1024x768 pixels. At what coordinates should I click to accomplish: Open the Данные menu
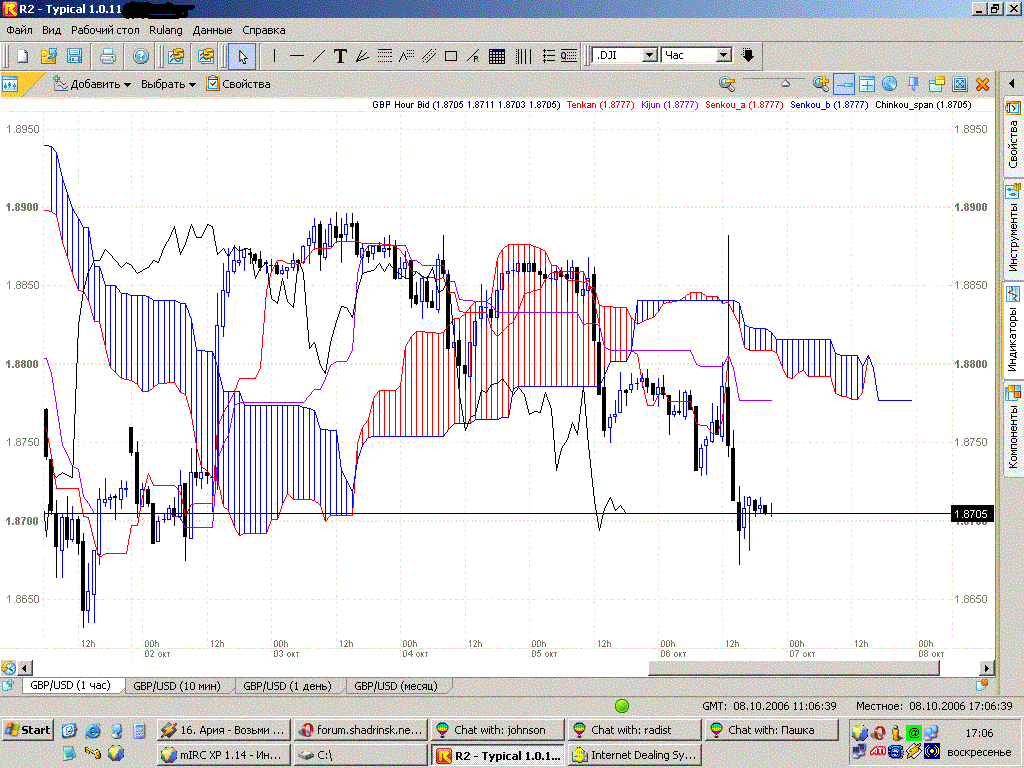click(212, 30)
